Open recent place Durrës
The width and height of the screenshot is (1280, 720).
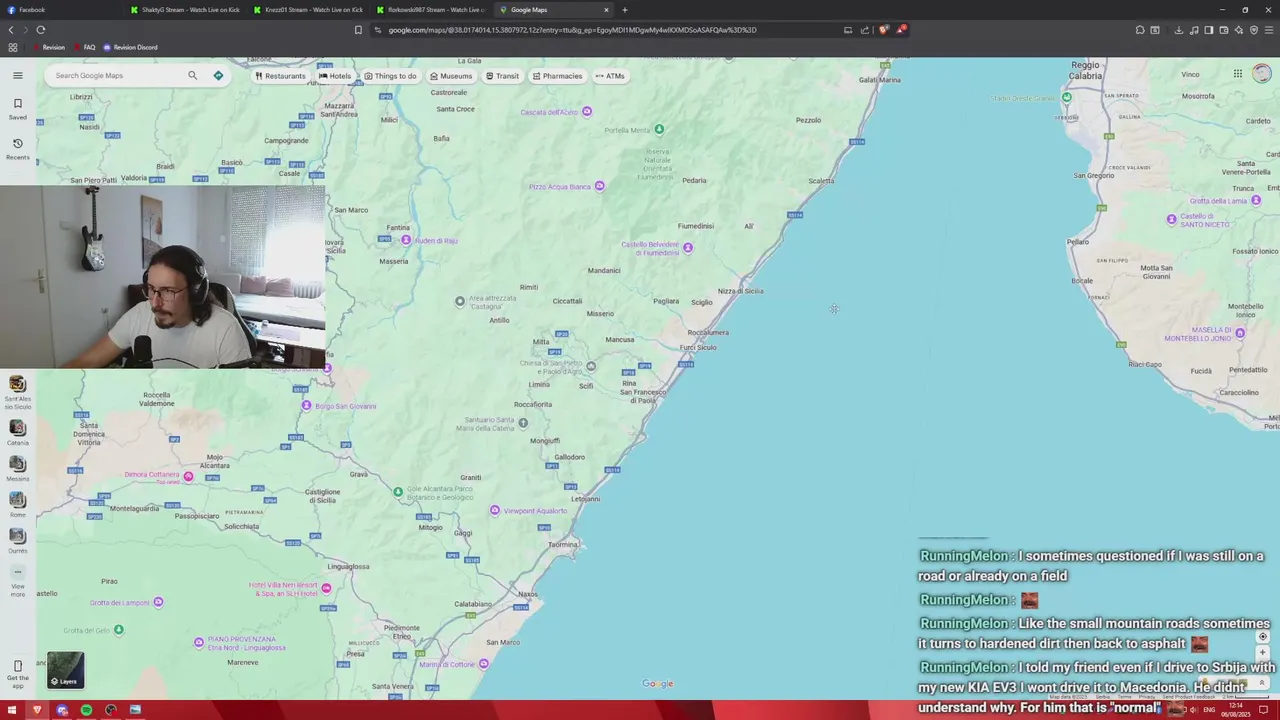point(17,540)
